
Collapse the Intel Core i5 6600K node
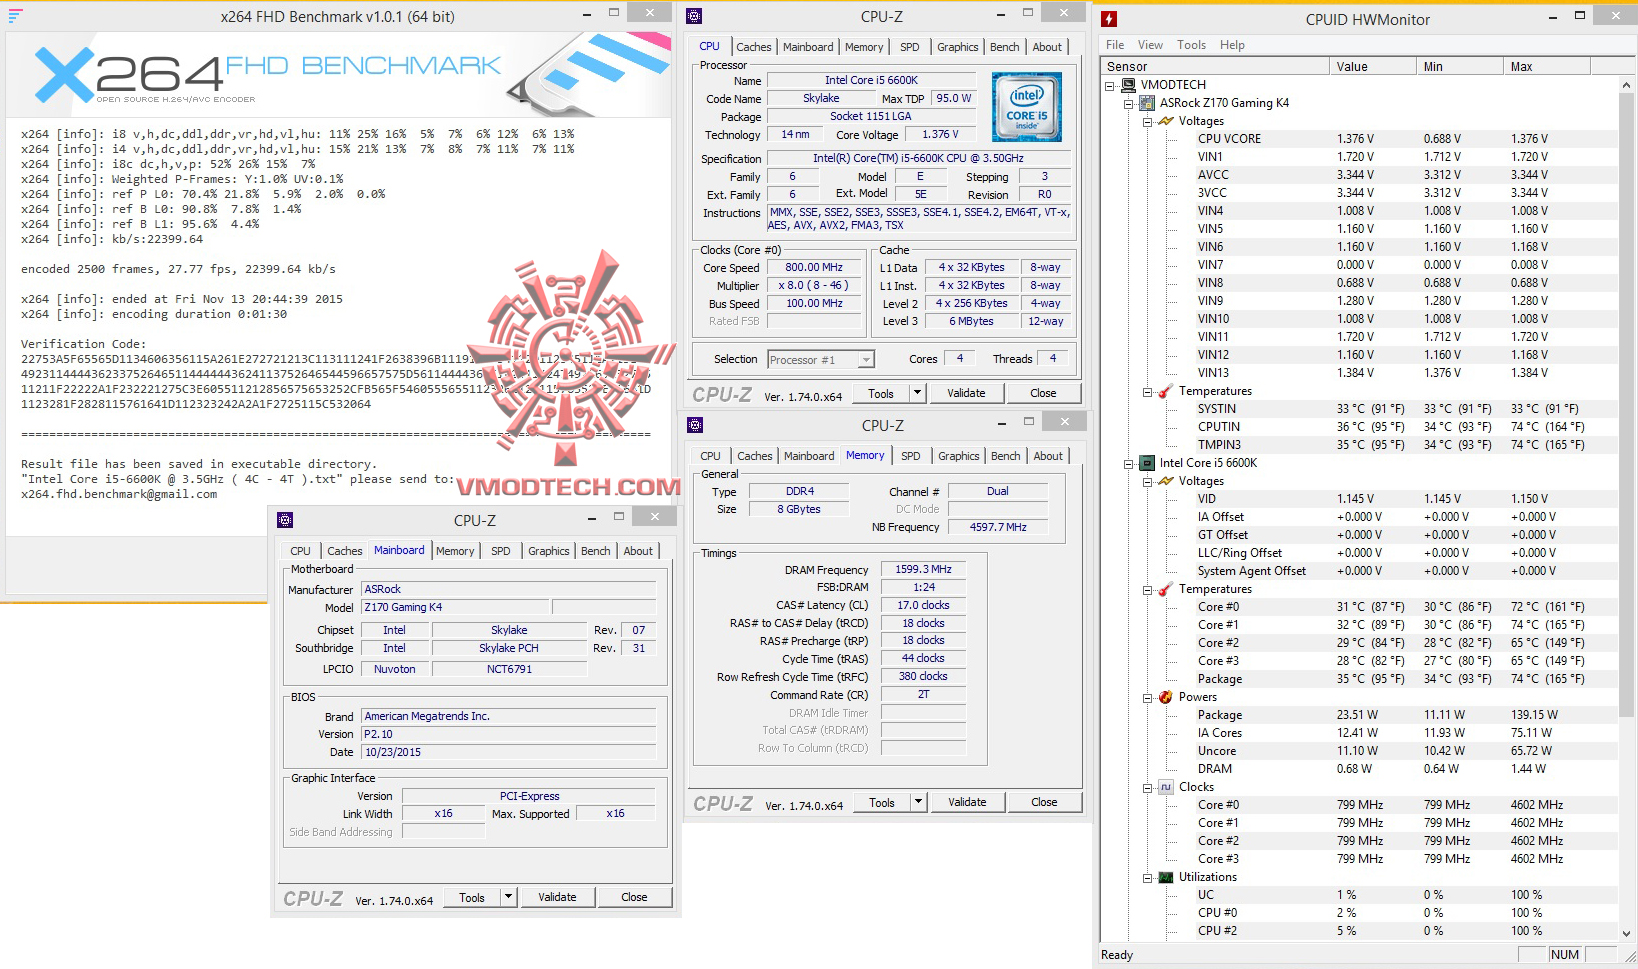[1129, 464]
